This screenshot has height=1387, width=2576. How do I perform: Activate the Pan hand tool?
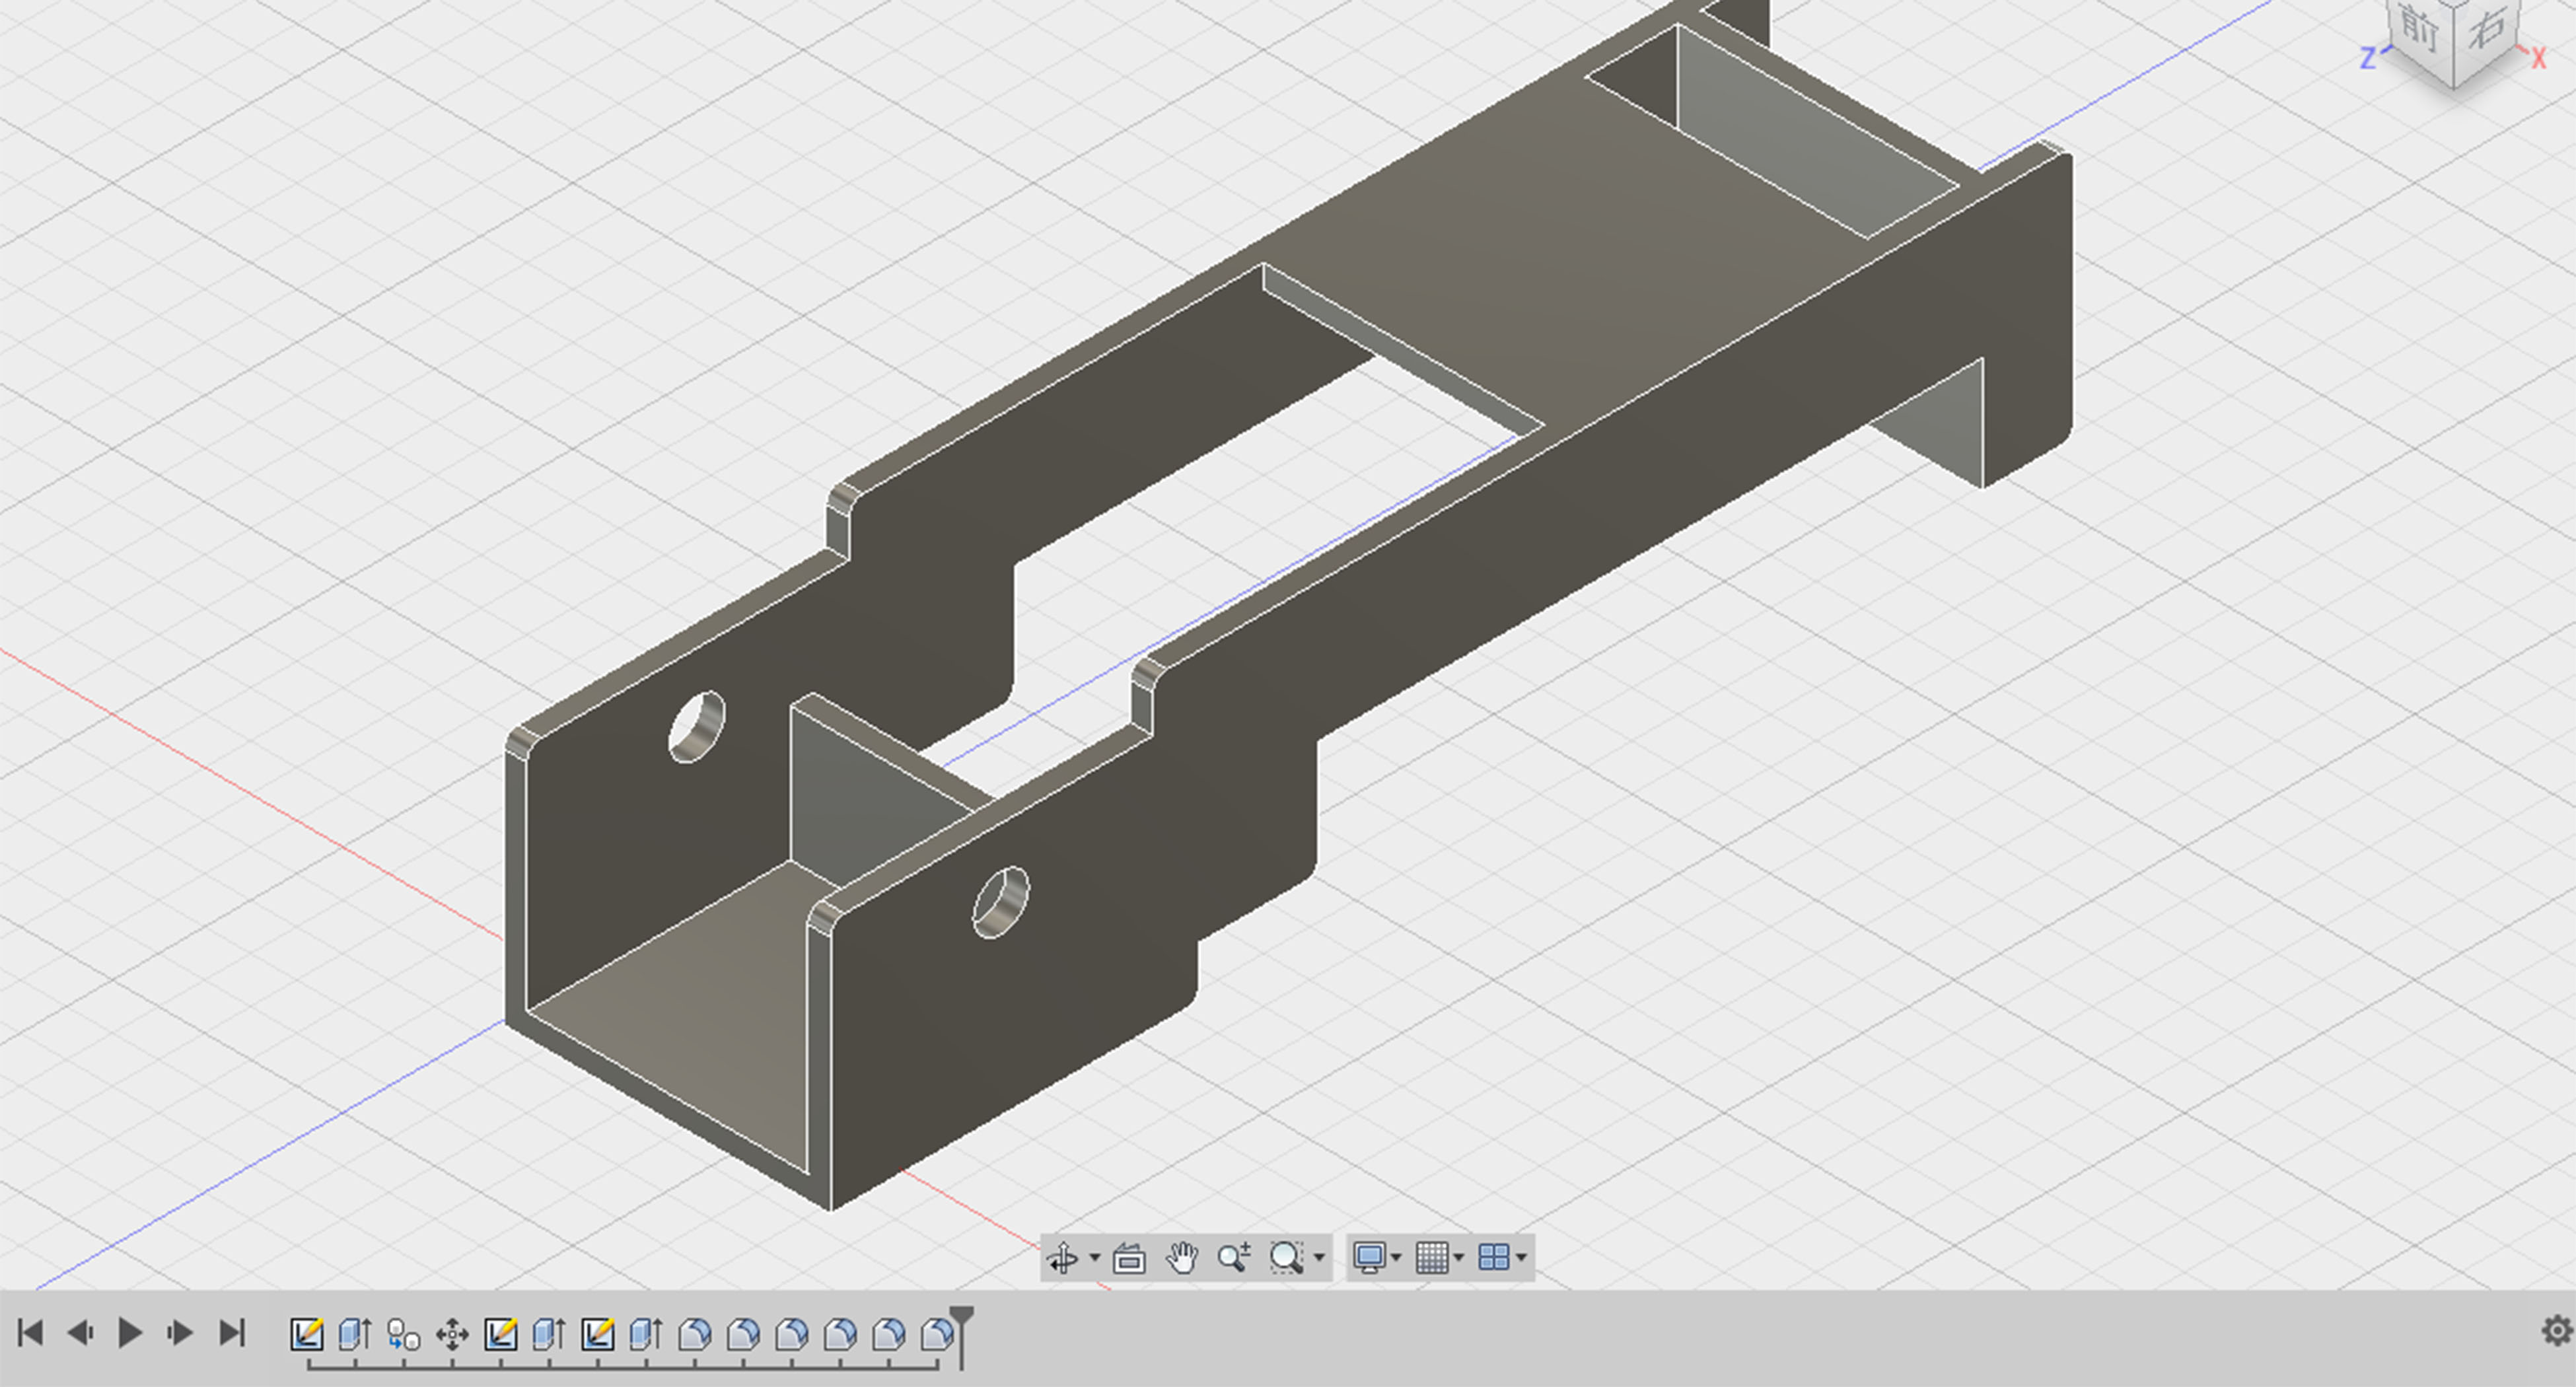click(x=1182, y=1258)
